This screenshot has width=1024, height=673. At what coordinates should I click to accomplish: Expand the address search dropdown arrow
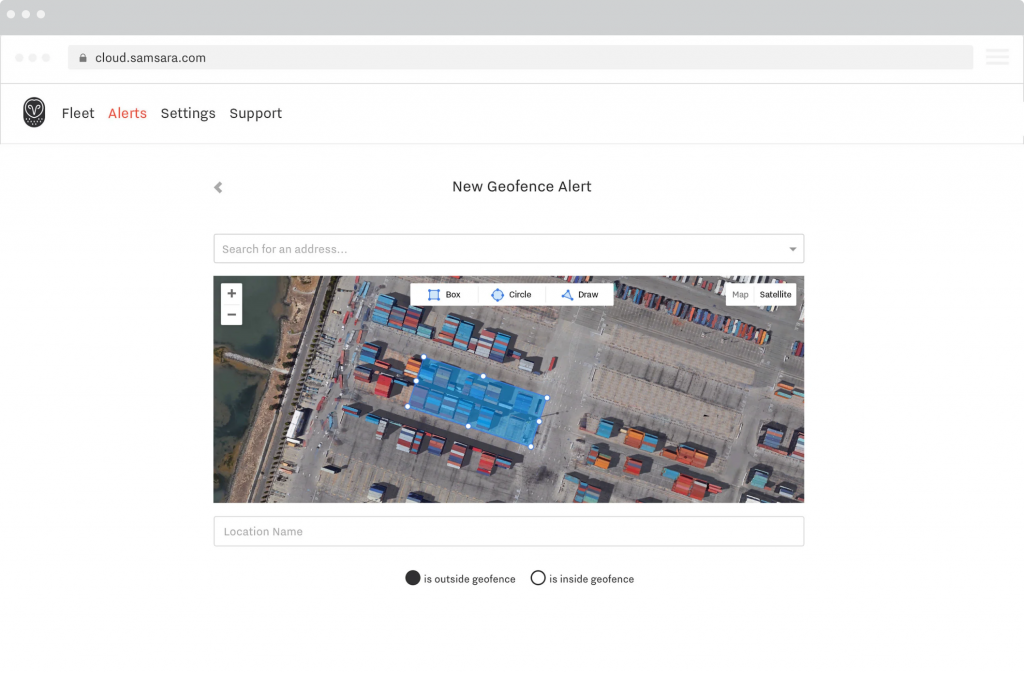tap(793, 249)
